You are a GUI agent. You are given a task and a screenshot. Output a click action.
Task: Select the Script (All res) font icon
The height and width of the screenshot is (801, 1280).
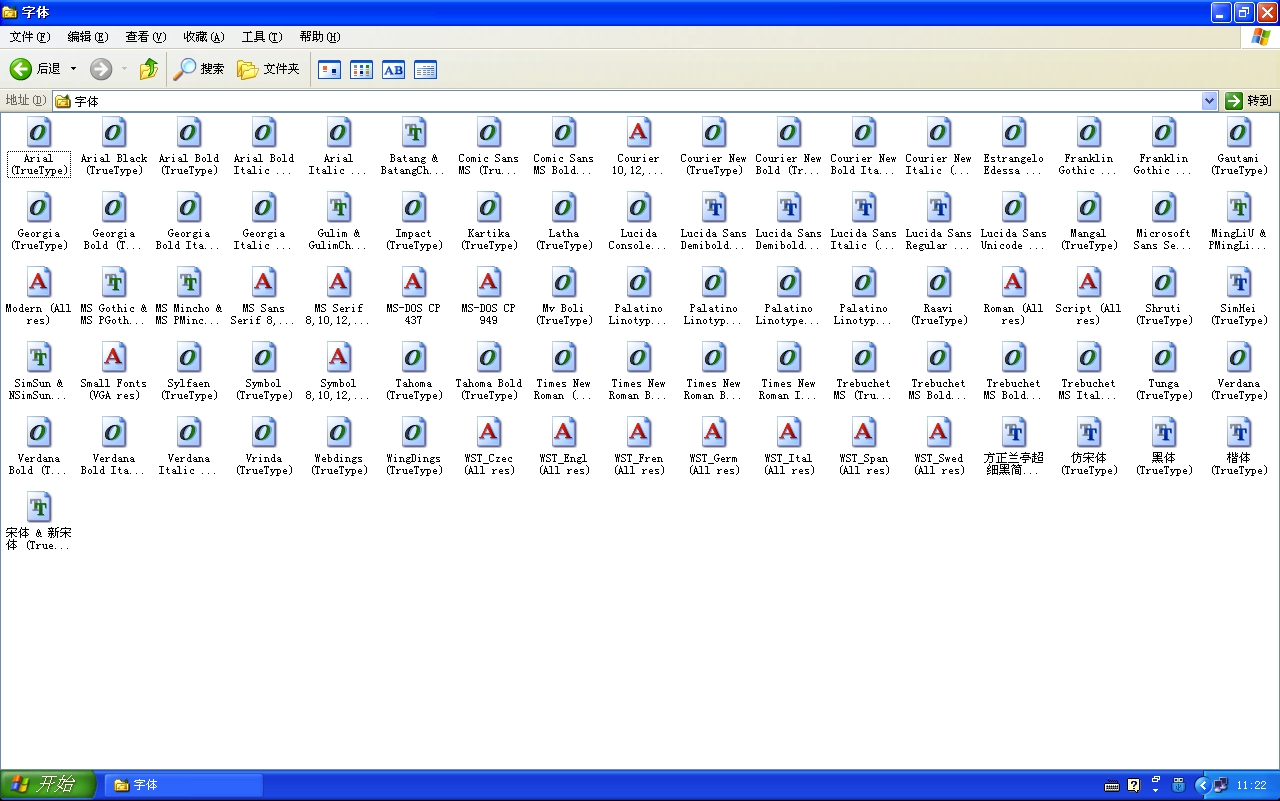tap(1089, 282)
